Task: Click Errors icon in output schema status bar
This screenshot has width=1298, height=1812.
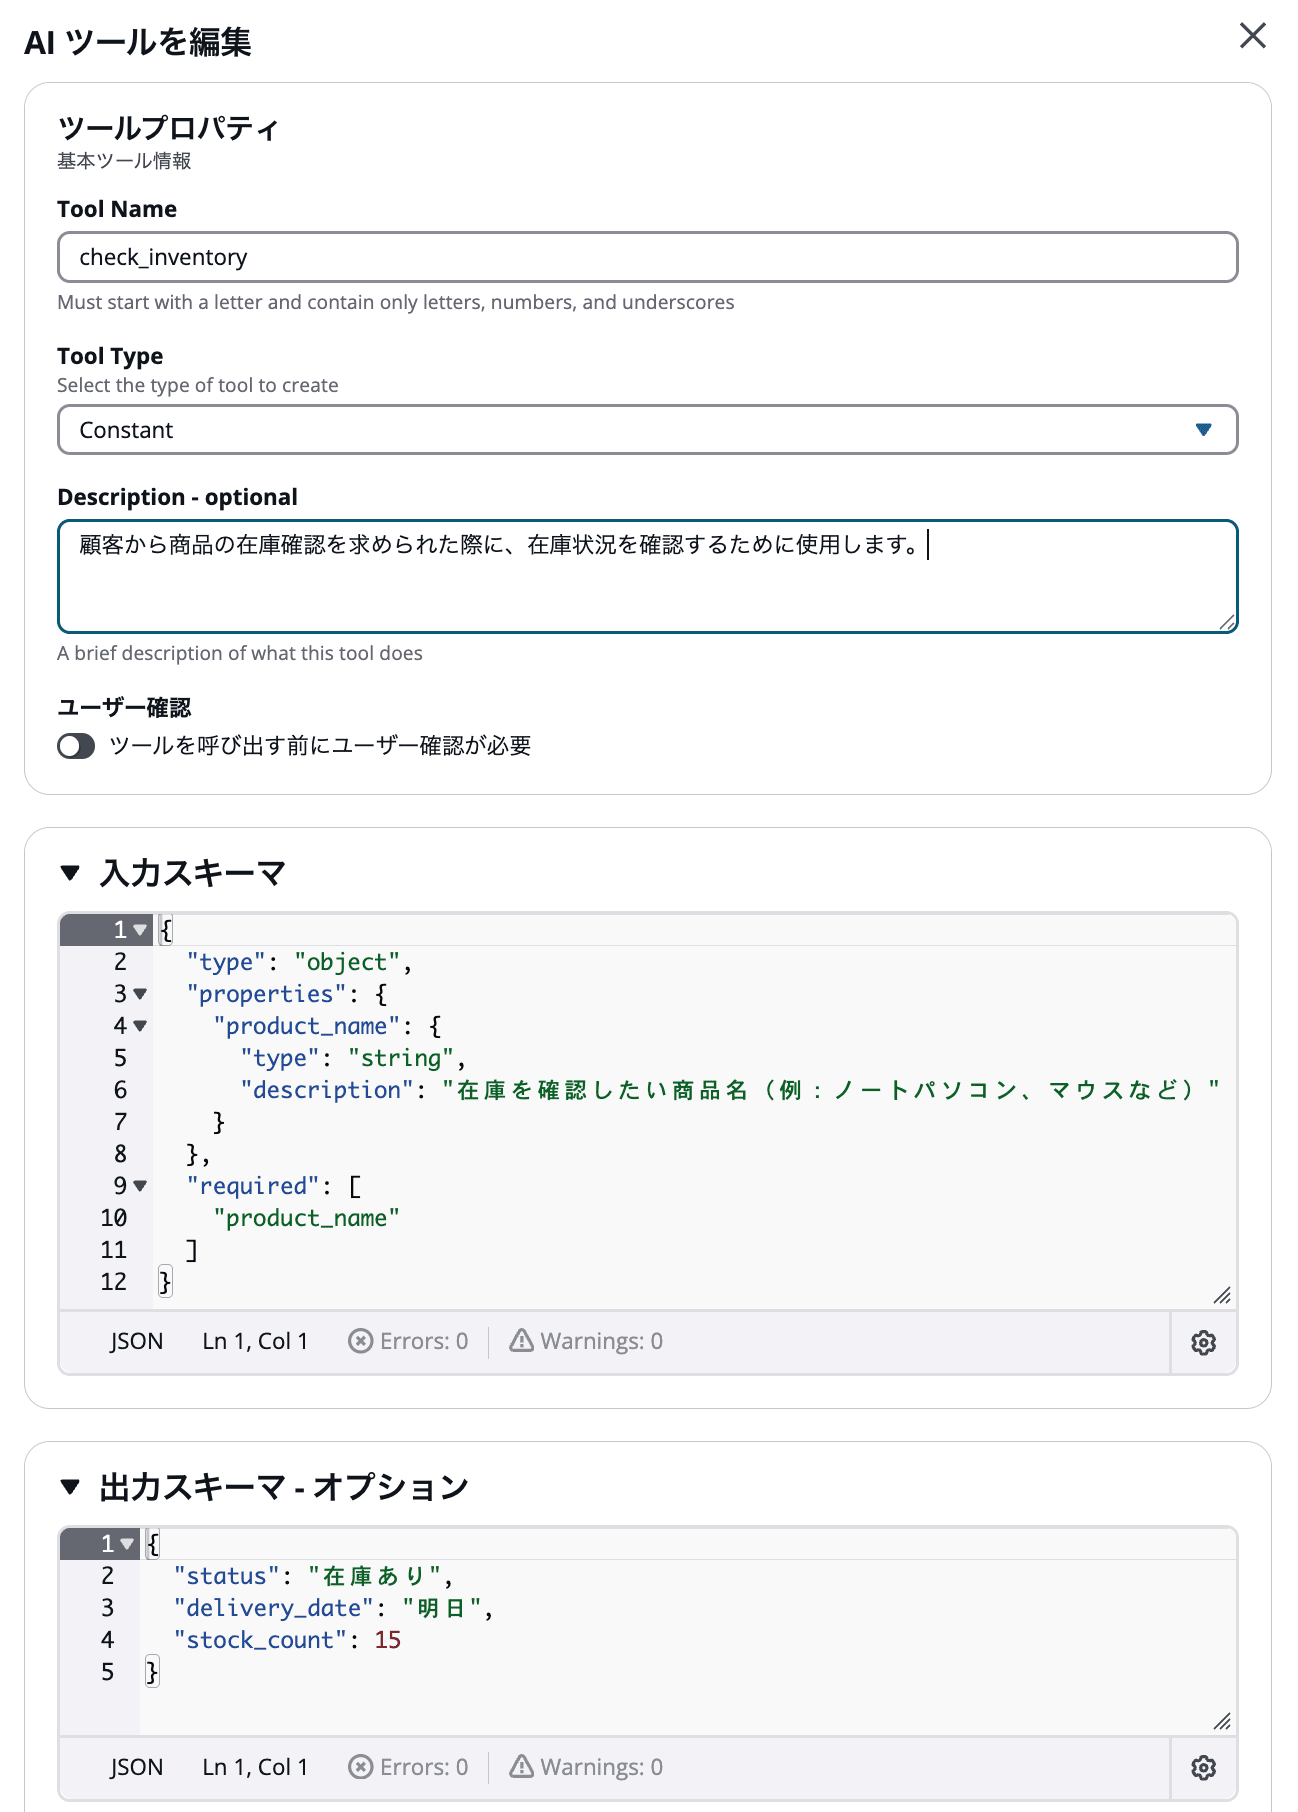Action: (360, 1767)
